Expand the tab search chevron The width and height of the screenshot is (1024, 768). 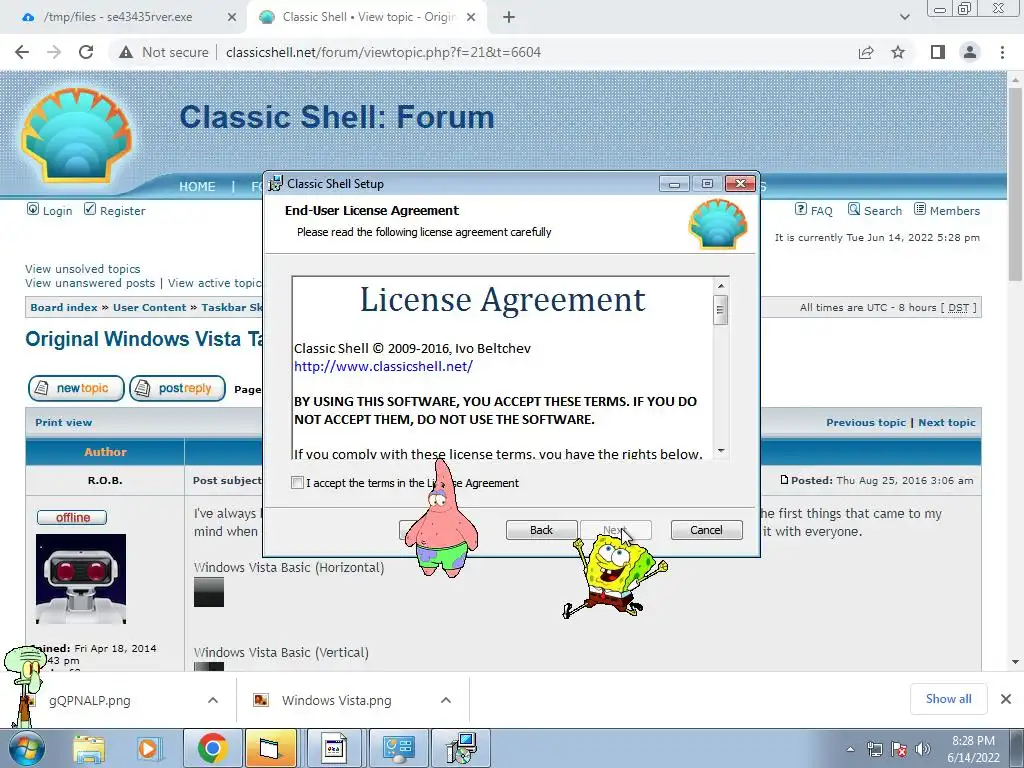tap(904, 17)
